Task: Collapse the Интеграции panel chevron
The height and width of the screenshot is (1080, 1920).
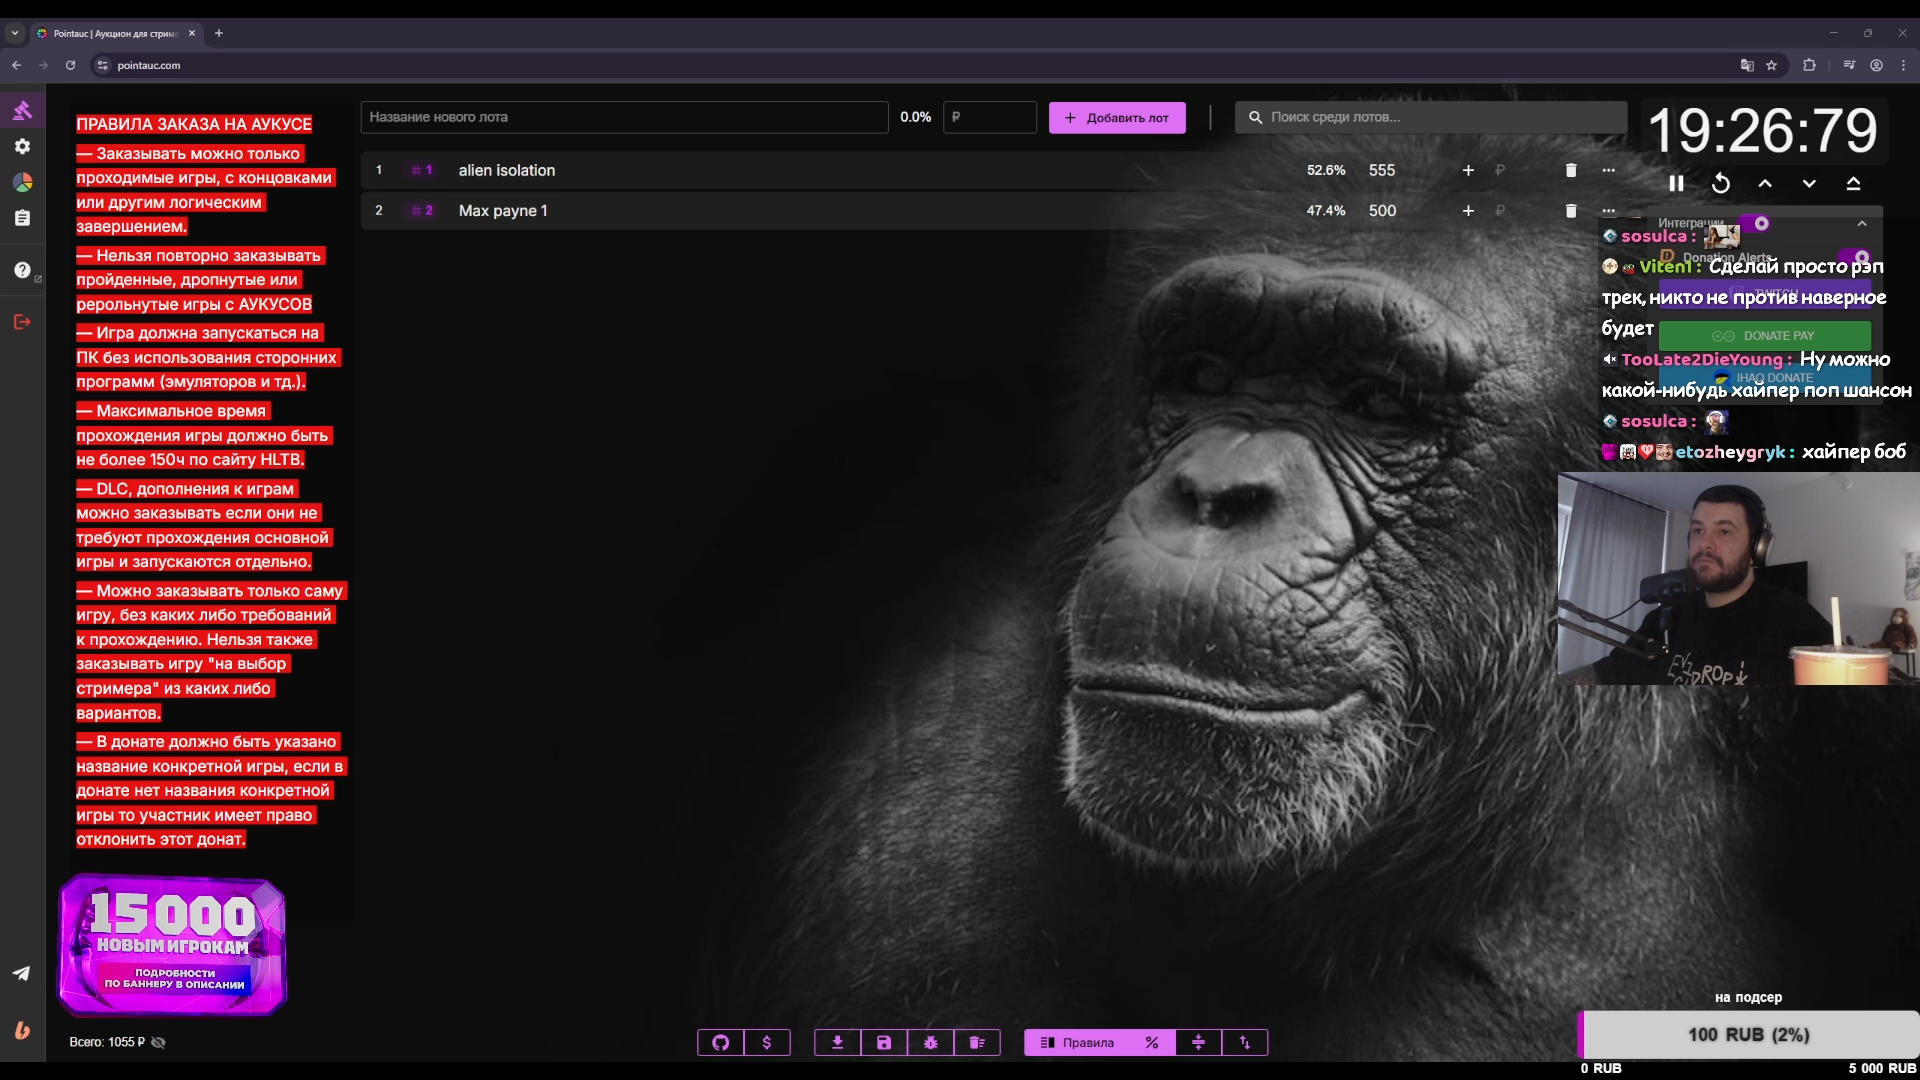Action: click(x=1862, y=223)
